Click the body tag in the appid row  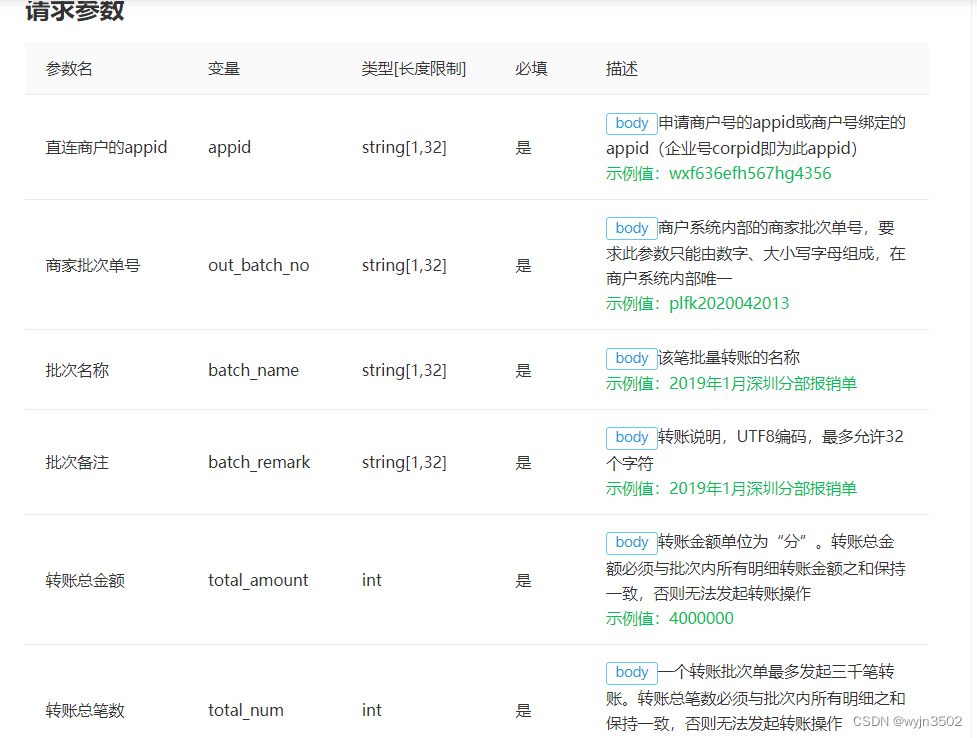click(x=631, y=123)
